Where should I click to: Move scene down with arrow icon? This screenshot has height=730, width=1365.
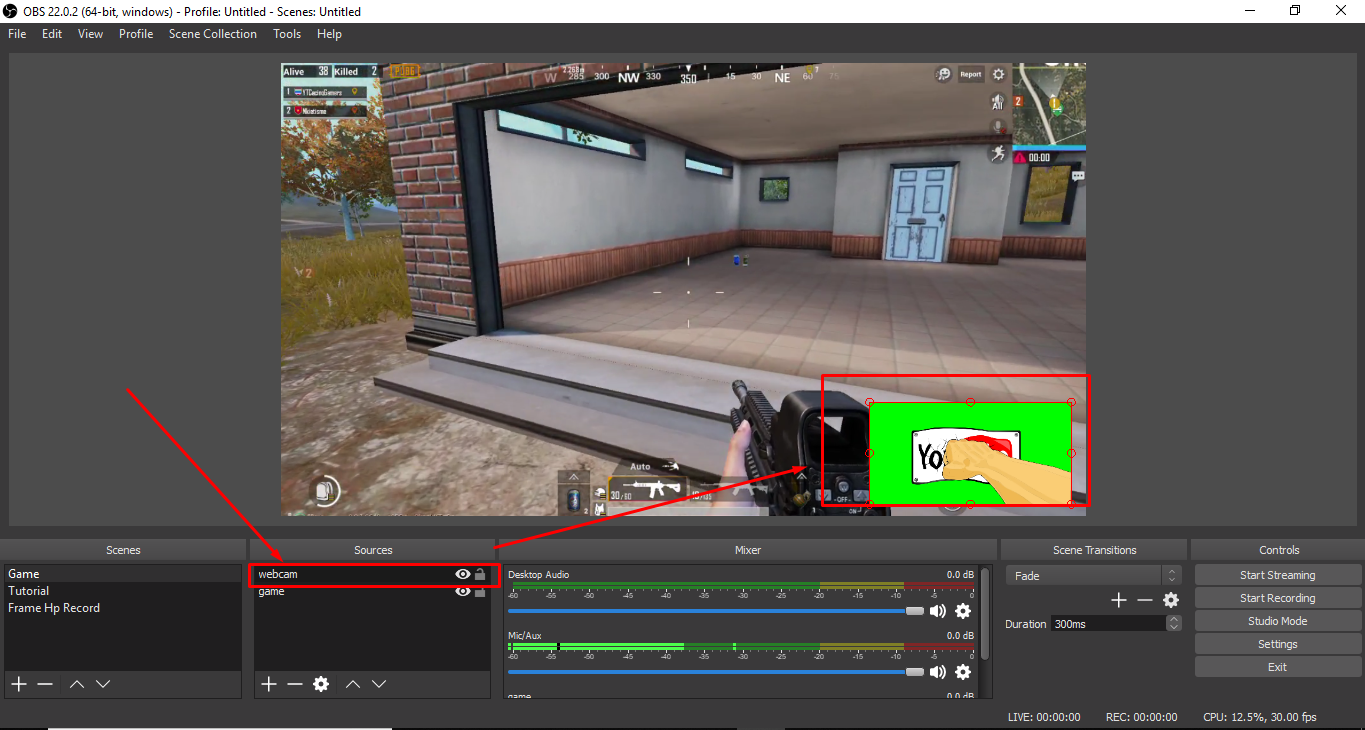click(x=102, y=684)
